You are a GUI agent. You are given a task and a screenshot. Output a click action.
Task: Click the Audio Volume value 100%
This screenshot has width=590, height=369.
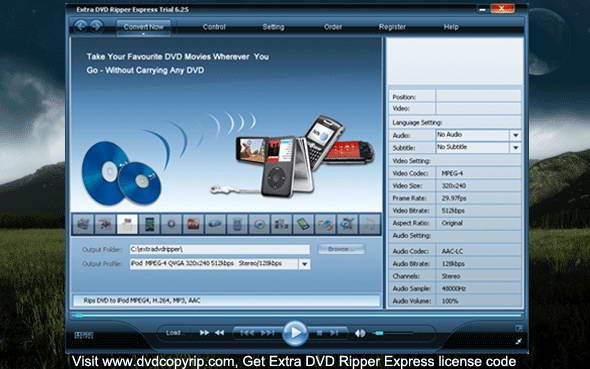coord(450,301)
